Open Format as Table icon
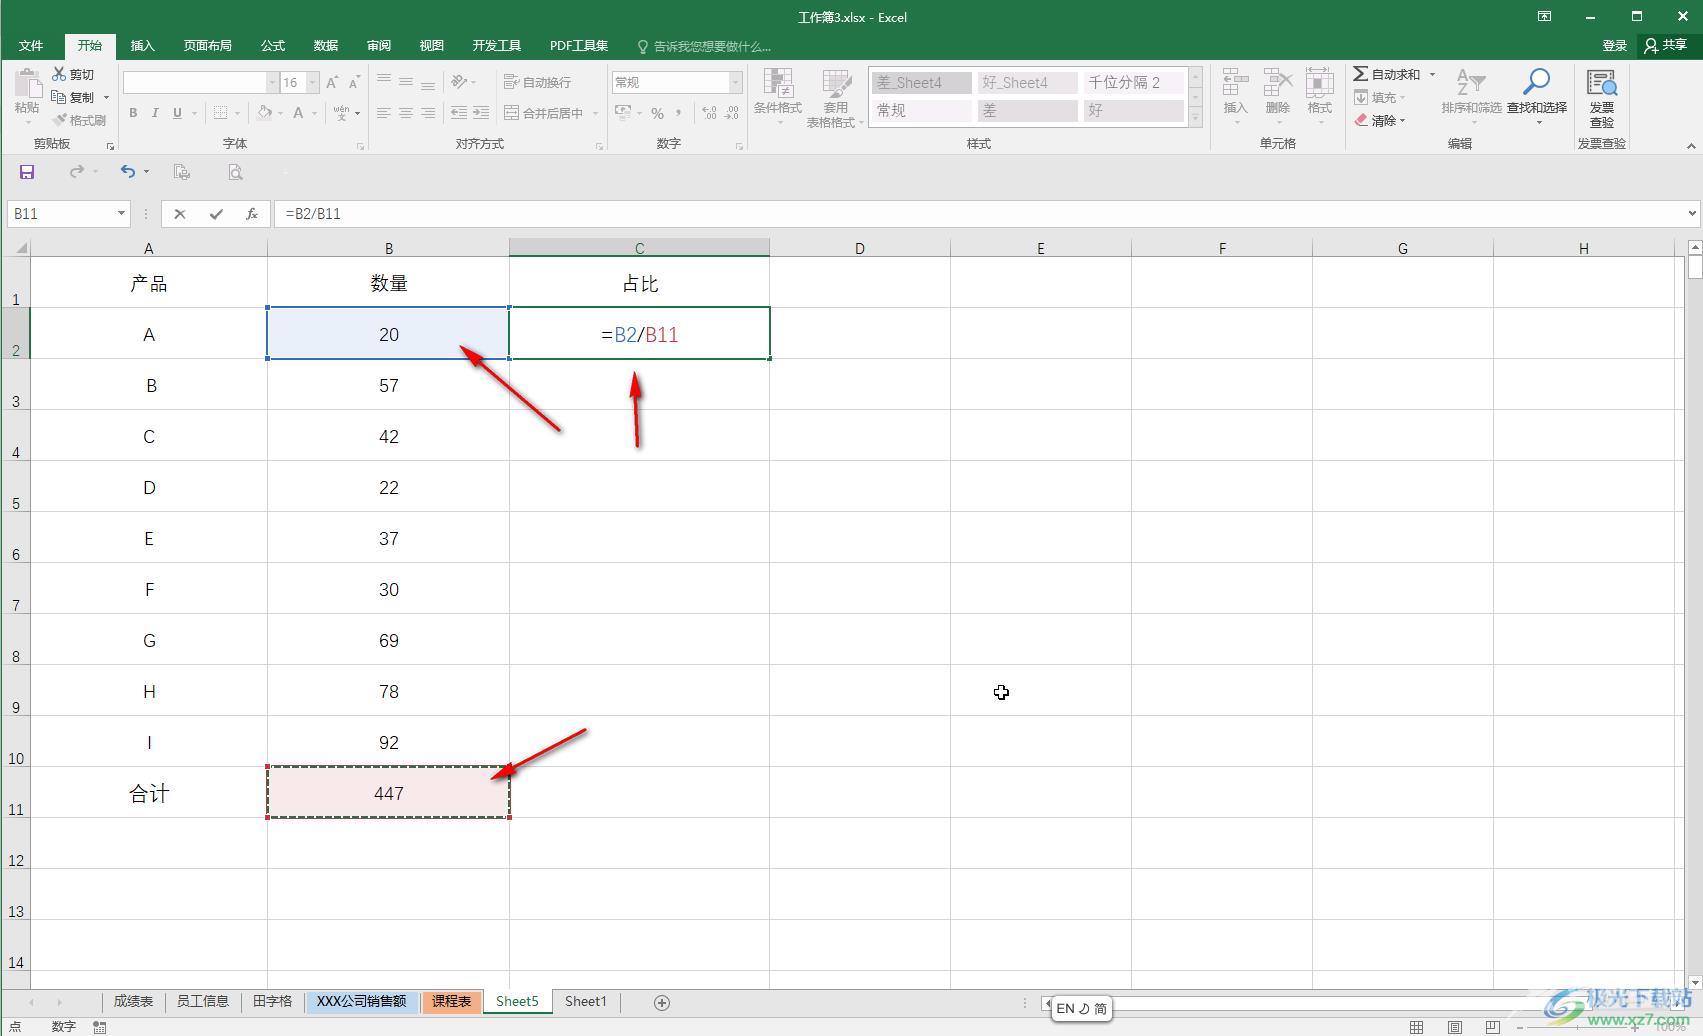 [836, 83]
